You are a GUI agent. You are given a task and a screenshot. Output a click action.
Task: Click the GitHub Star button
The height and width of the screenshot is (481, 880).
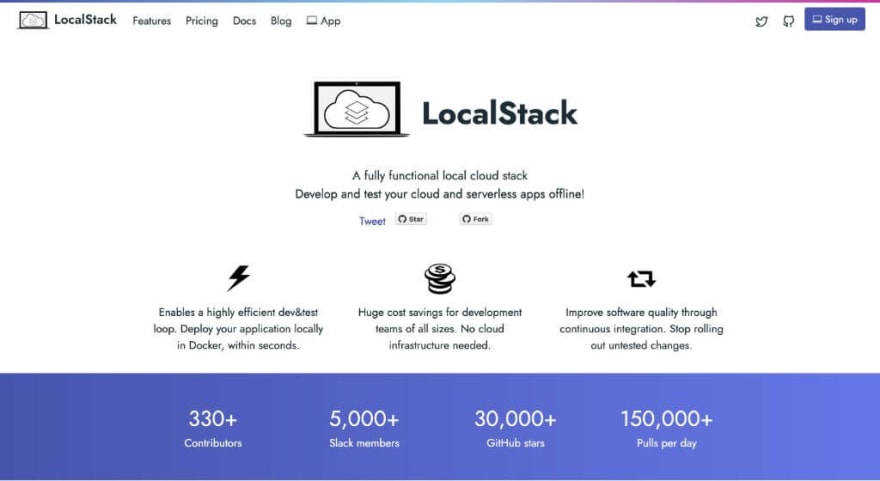pos(411,219)
